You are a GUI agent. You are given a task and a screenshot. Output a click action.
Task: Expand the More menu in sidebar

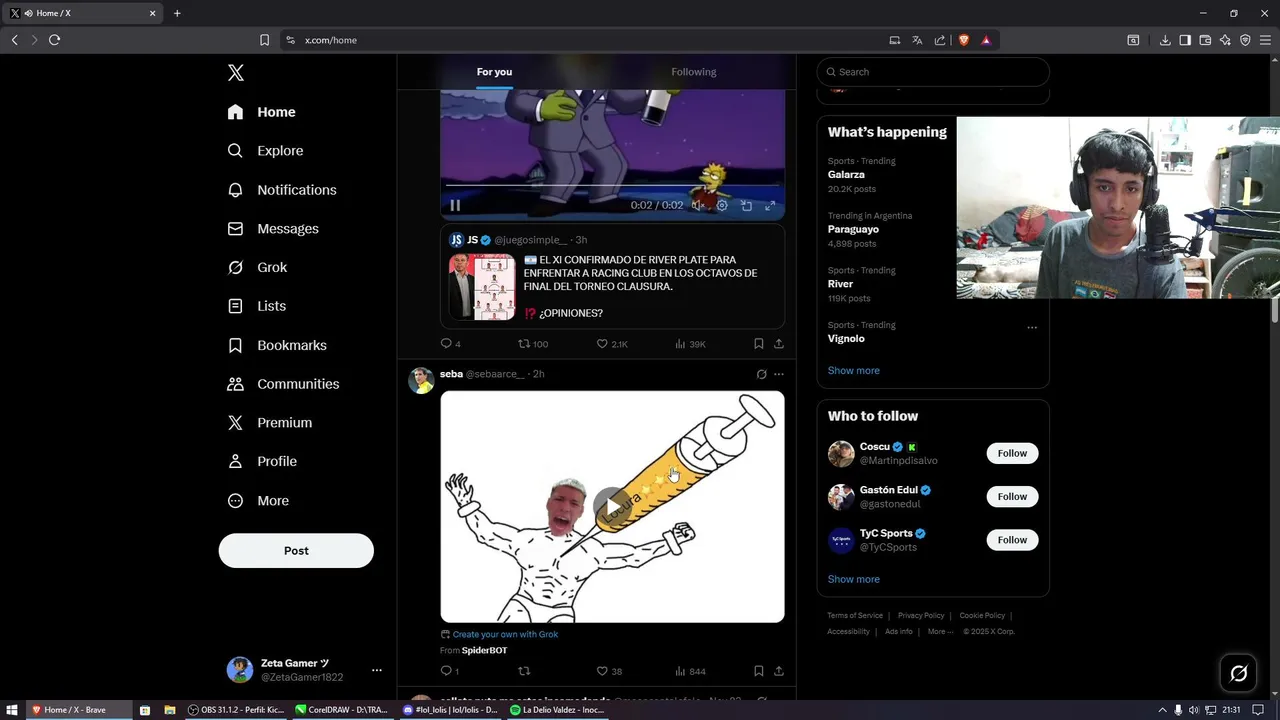pyautogui.click(x=258, y=501)
